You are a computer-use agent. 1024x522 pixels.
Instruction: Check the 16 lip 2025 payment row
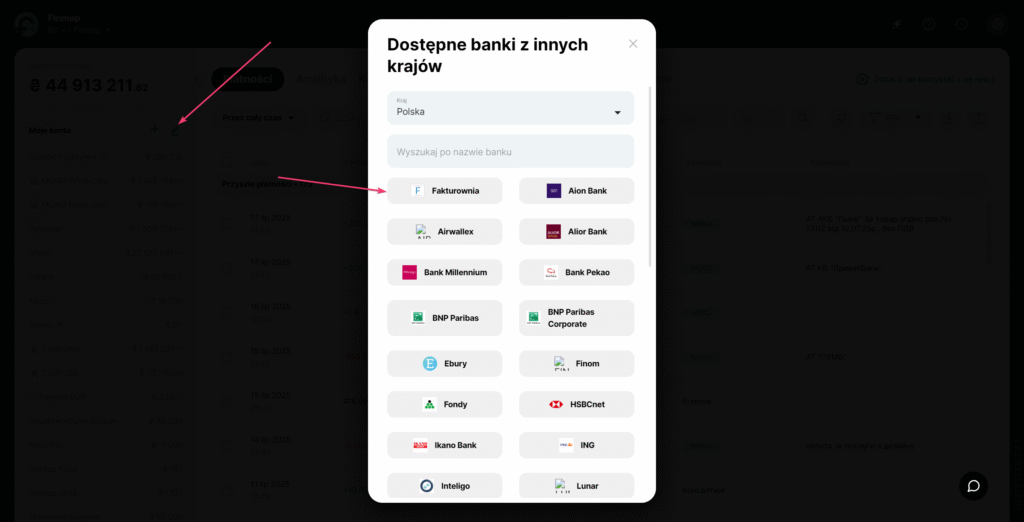[227, 312]
